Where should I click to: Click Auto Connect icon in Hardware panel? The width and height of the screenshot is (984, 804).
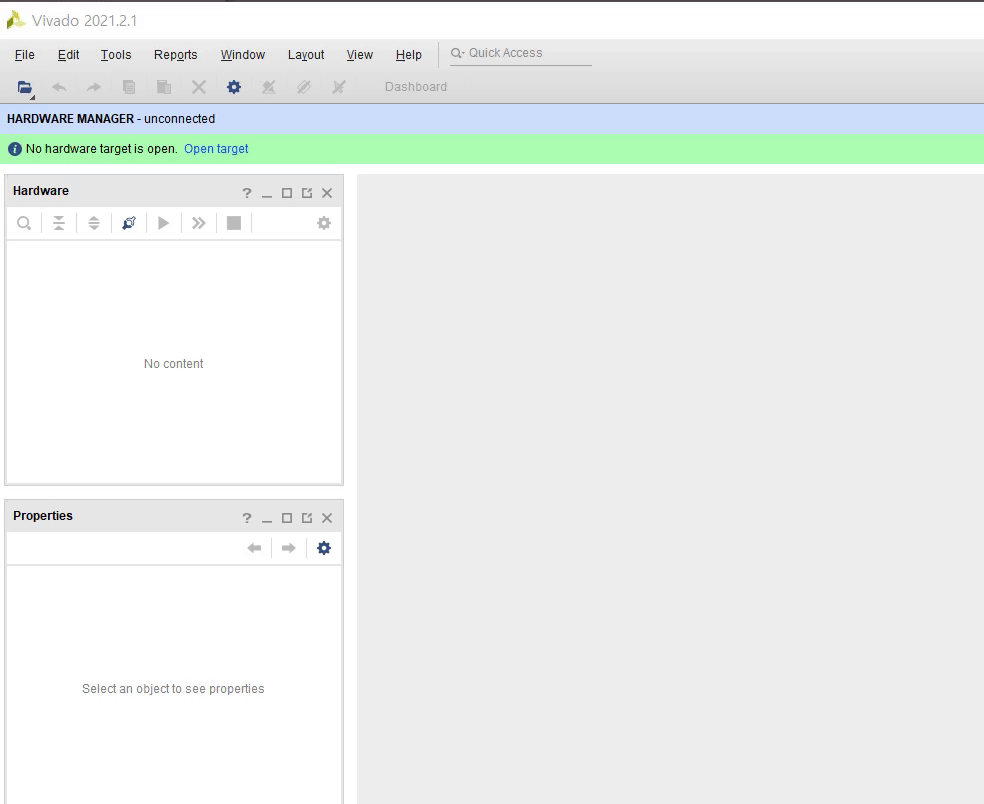pos(129,223)
